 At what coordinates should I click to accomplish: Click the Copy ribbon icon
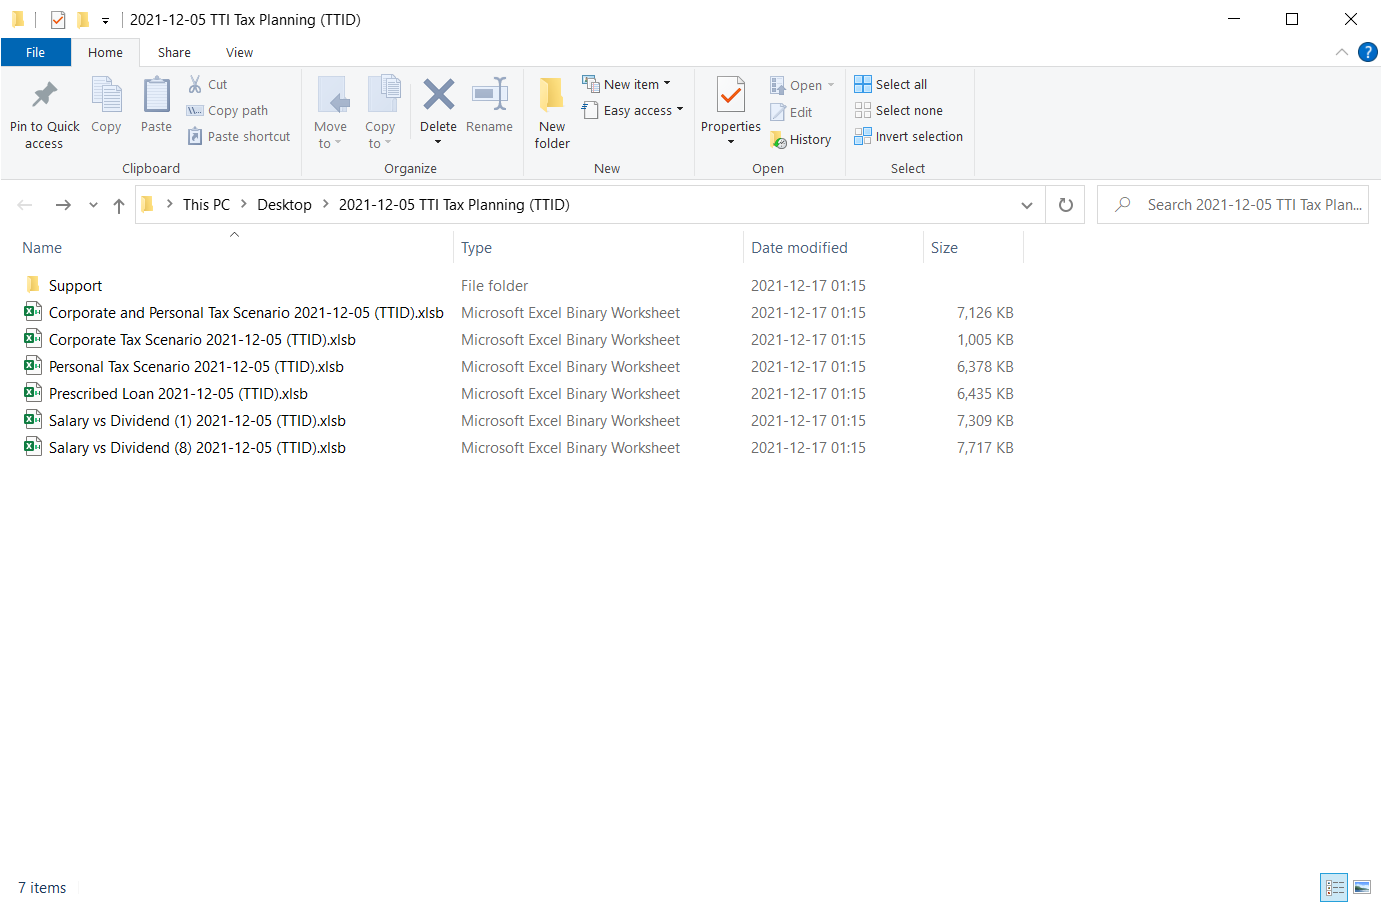coord(106,106)
